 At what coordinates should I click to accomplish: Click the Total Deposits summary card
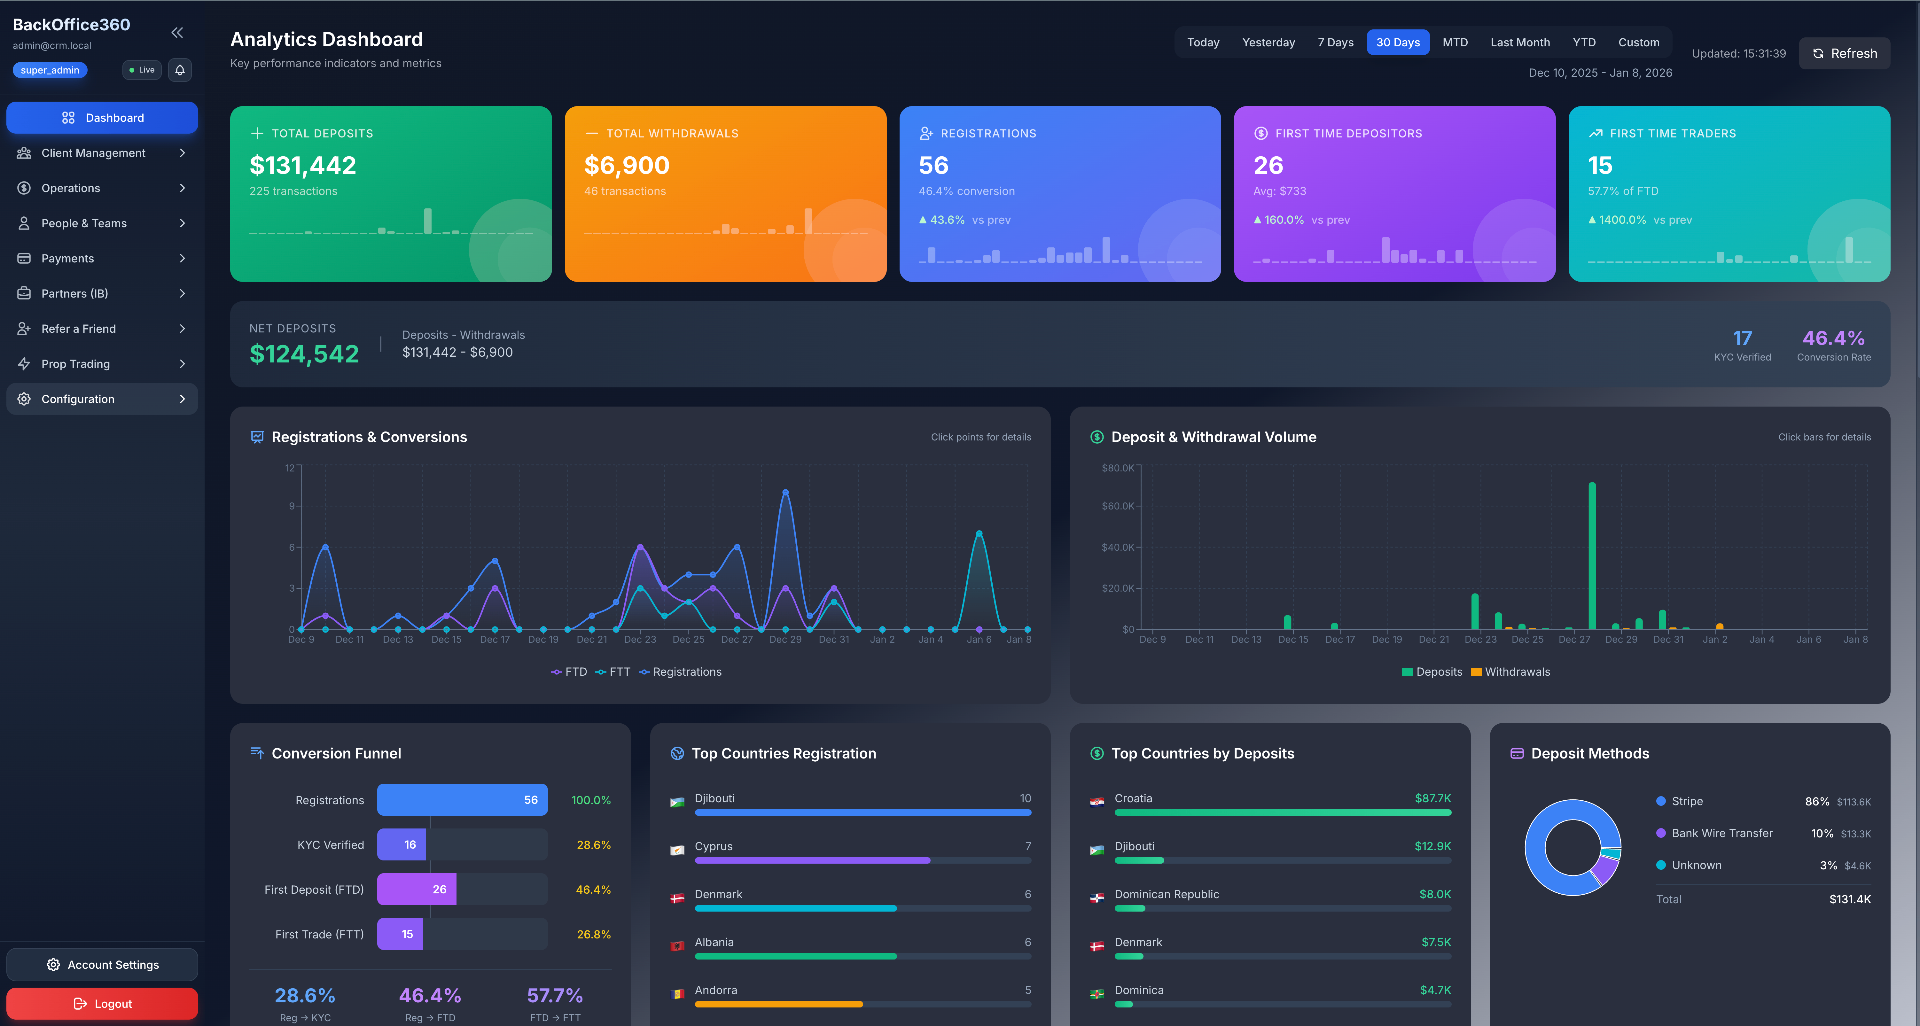point(390,194)
